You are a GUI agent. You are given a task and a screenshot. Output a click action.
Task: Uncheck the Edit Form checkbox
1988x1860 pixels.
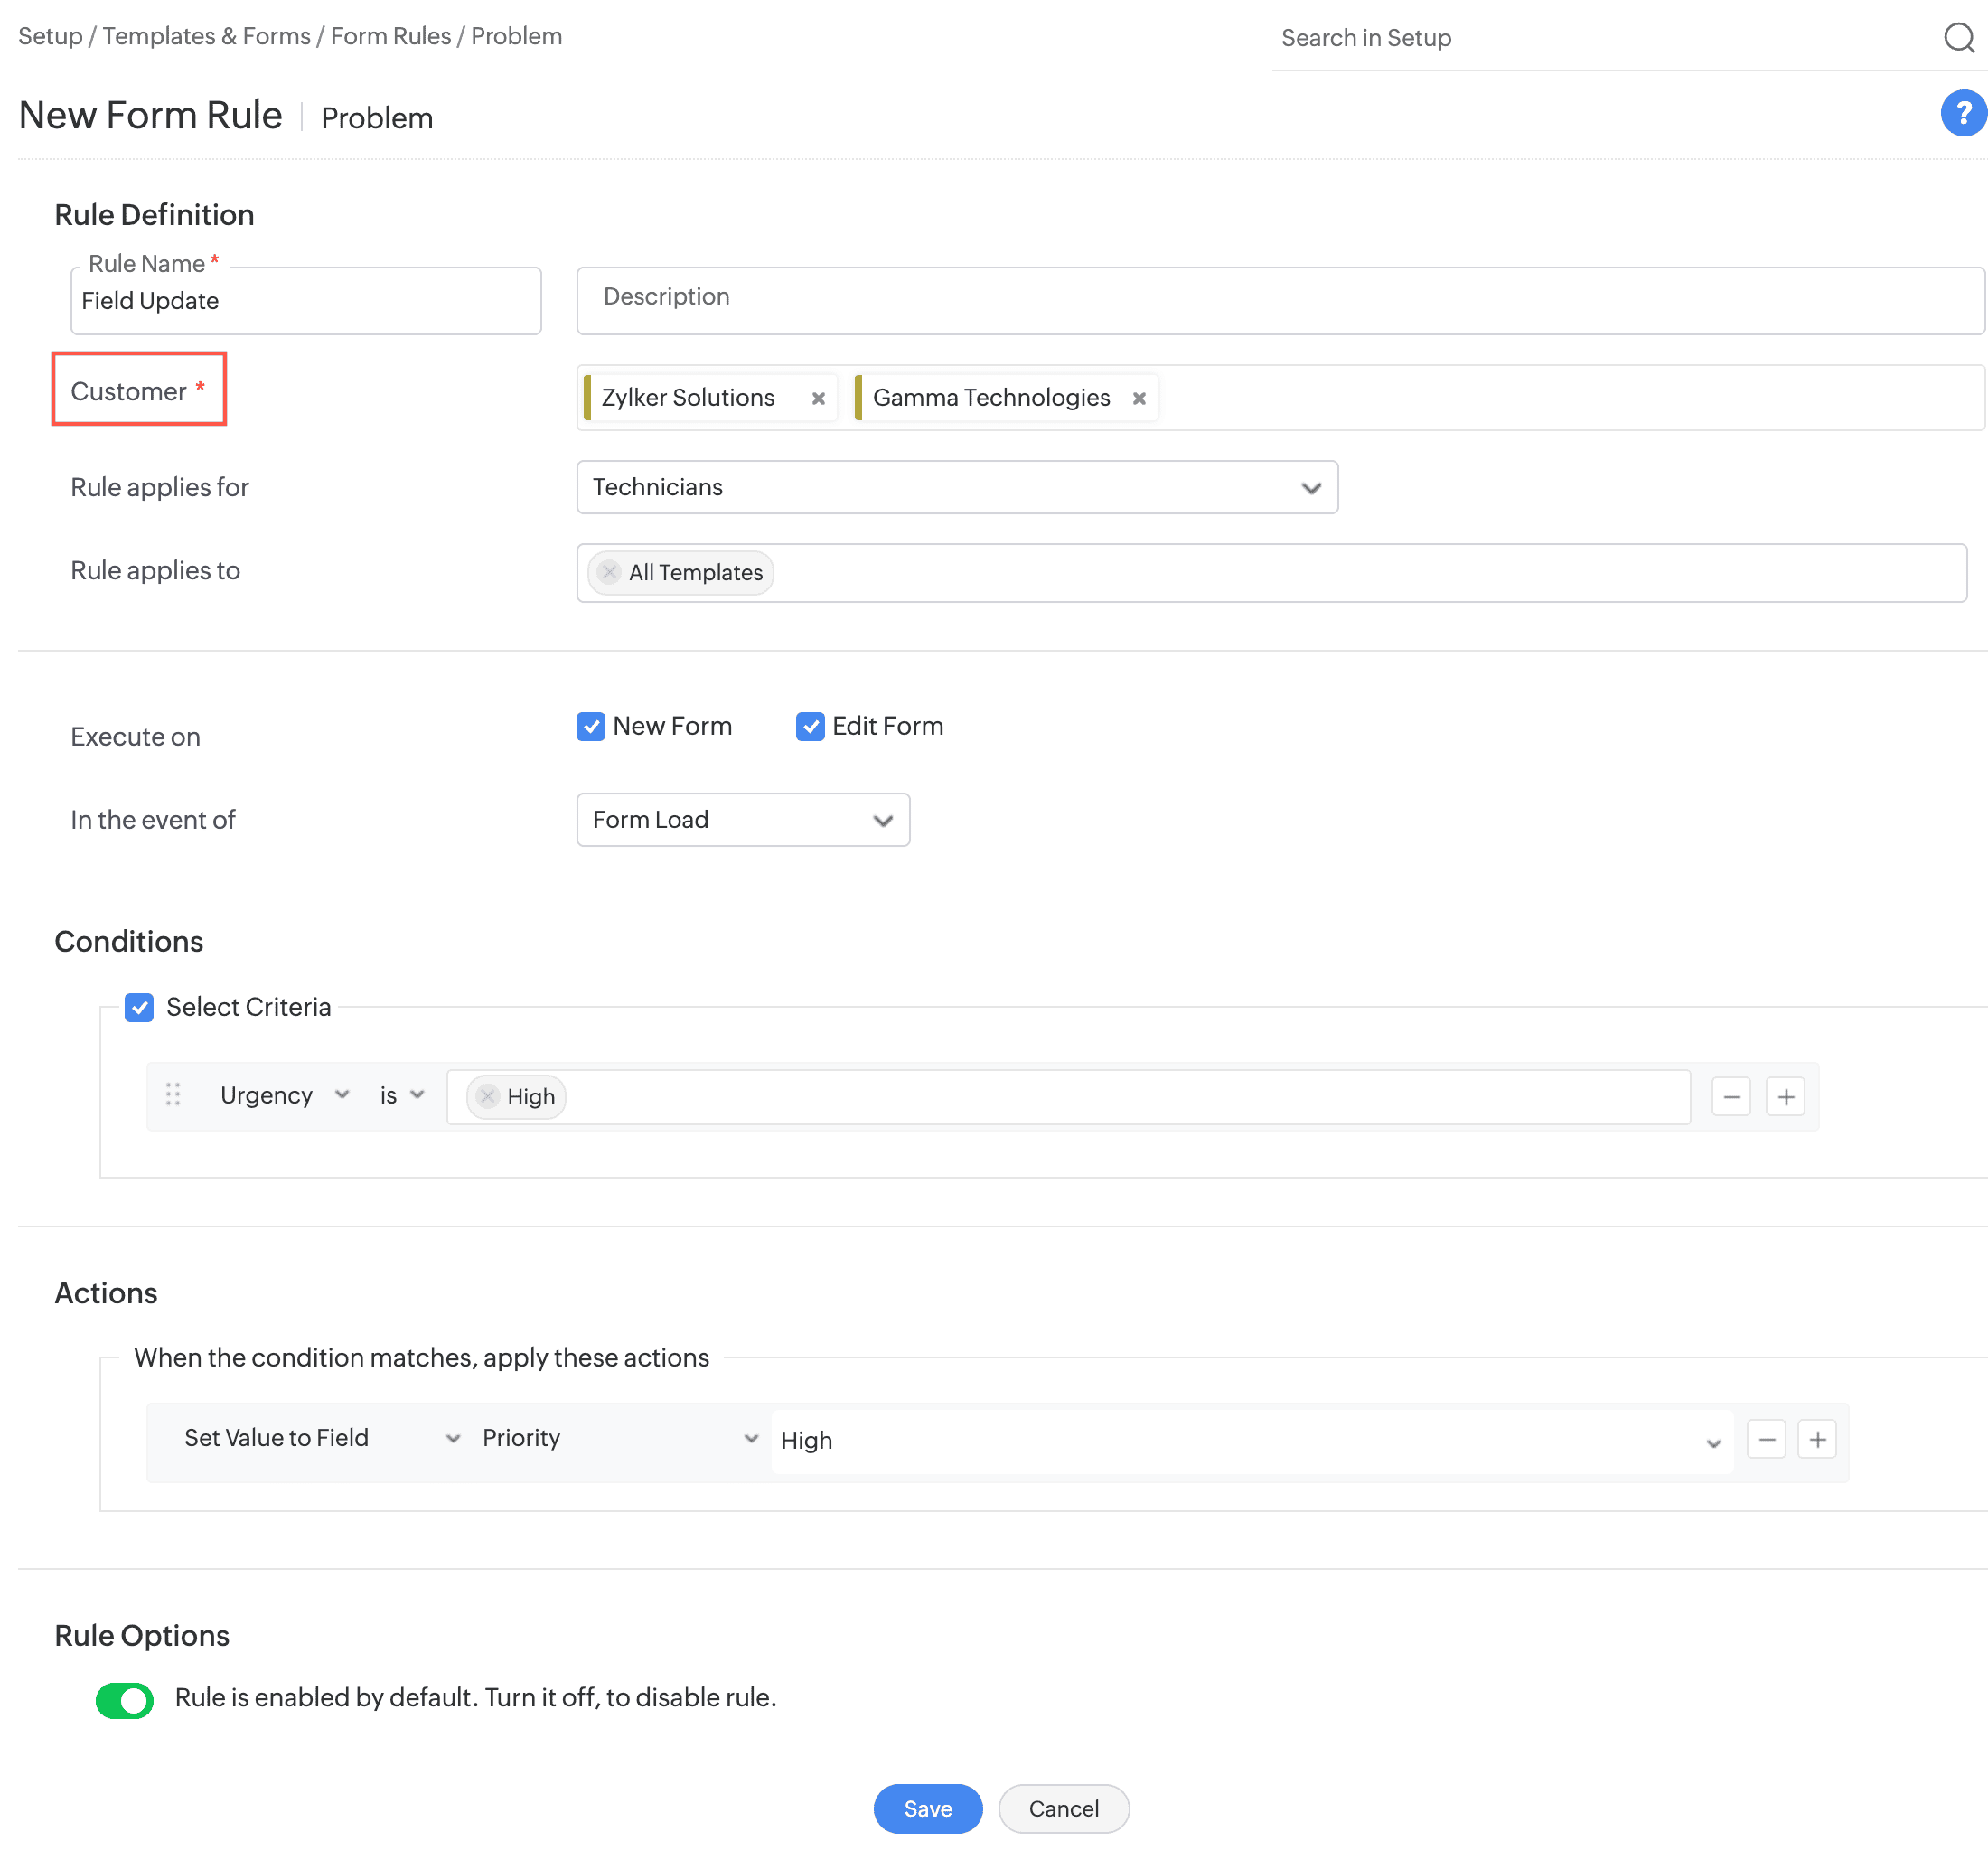pyautogui.click(x=810, y=726)
